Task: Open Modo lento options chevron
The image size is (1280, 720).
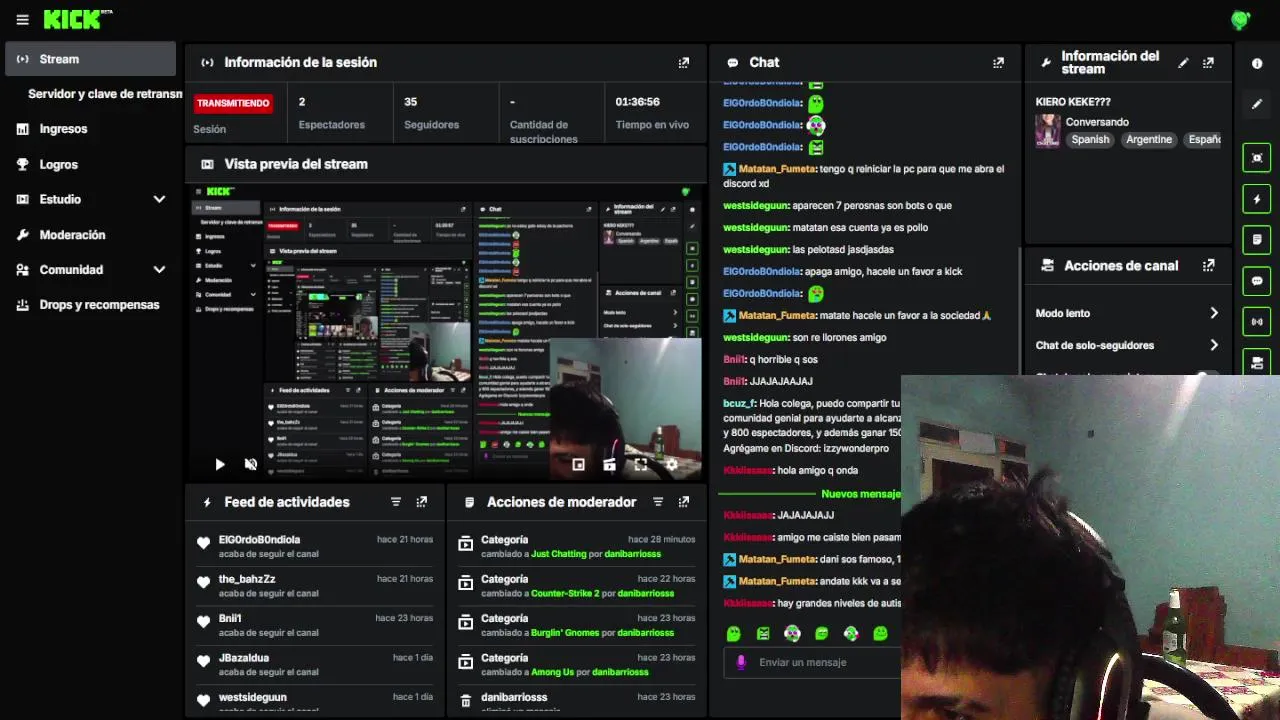Action: coord(1214,313)
